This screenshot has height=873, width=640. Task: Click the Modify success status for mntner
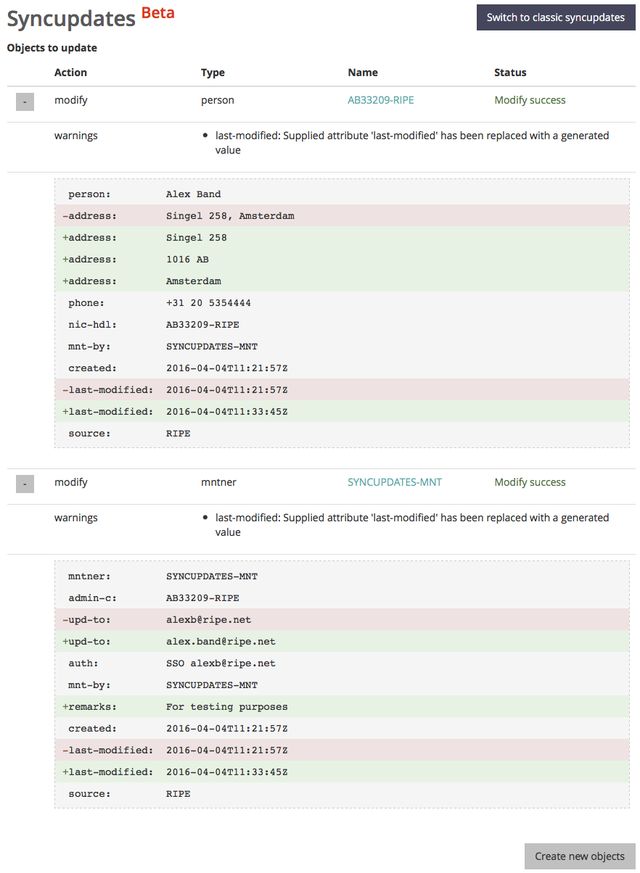(530, 482)
